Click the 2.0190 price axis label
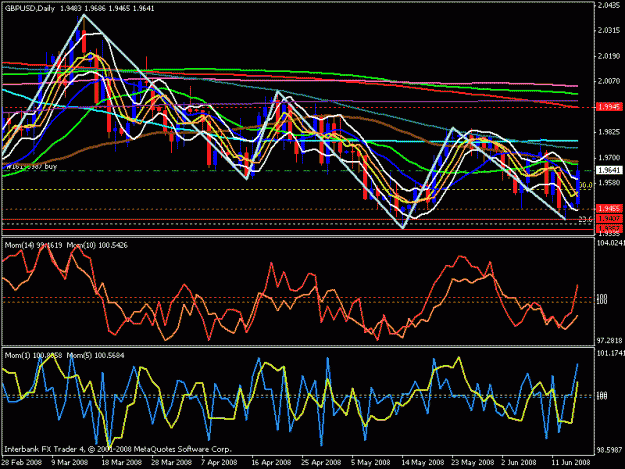This screenshot has width=625, height=469. (x=609, y=56)
